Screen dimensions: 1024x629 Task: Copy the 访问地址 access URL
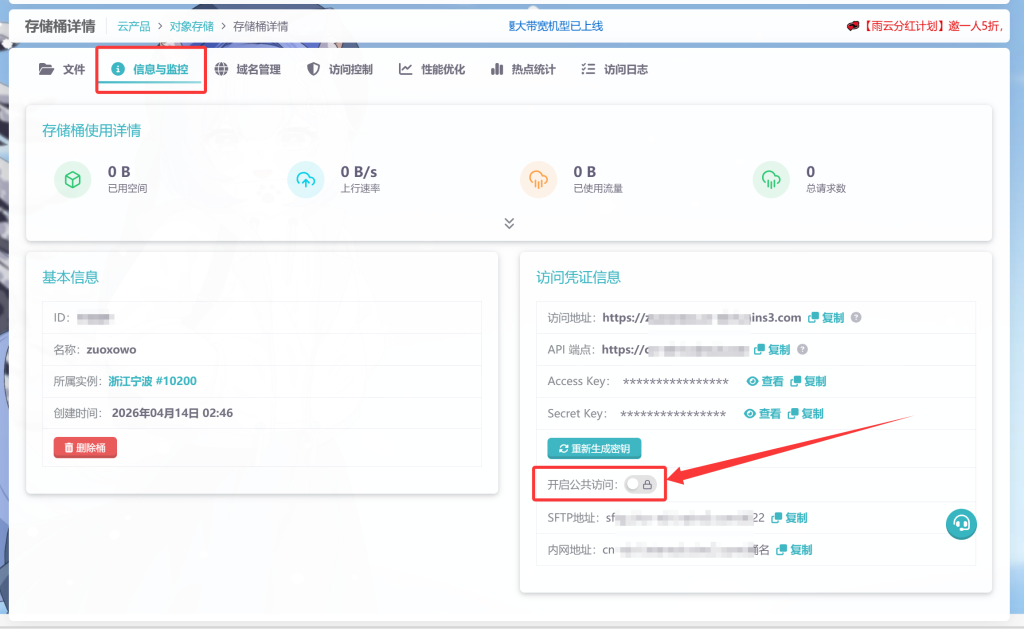(826, 318)
